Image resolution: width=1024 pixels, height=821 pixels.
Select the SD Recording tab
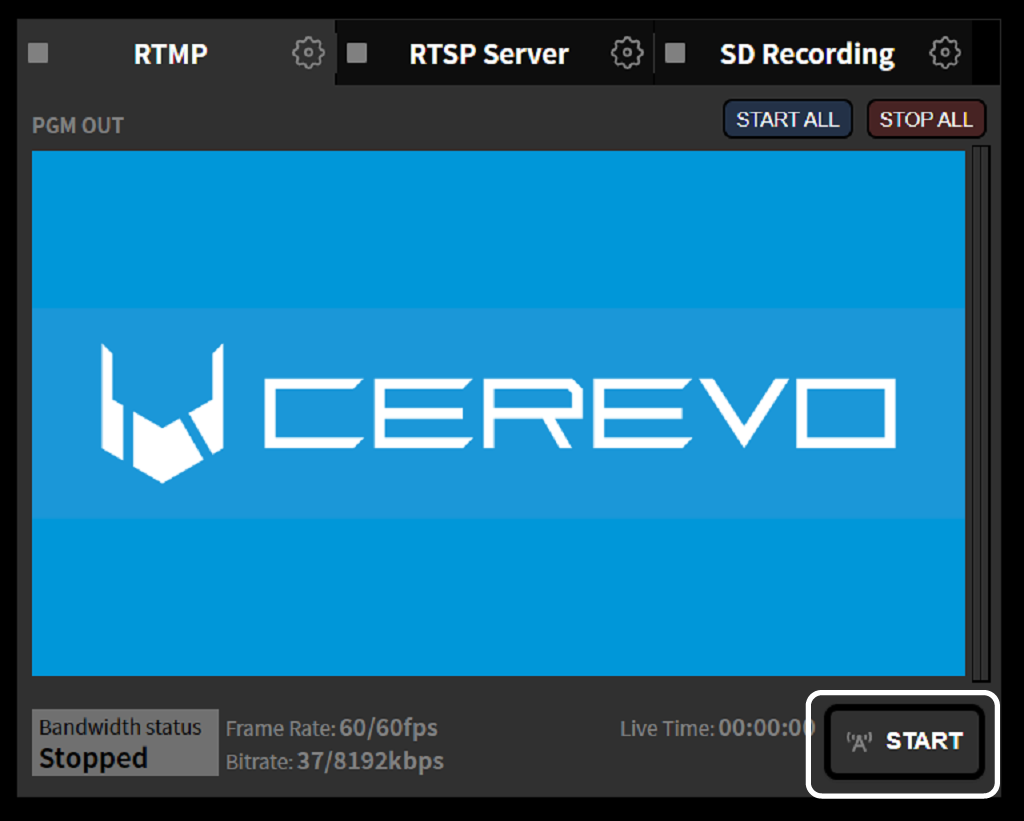(807, 54)
